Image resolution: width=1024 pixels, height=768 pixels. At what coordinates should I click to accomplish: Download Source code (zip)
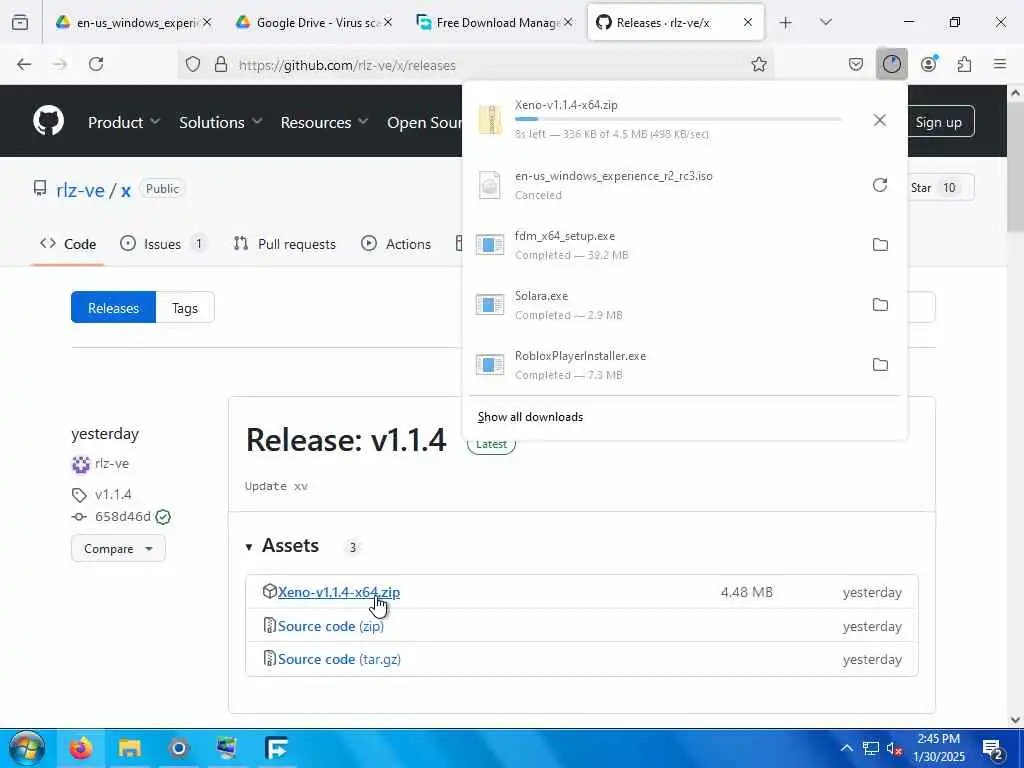[330, 626]
